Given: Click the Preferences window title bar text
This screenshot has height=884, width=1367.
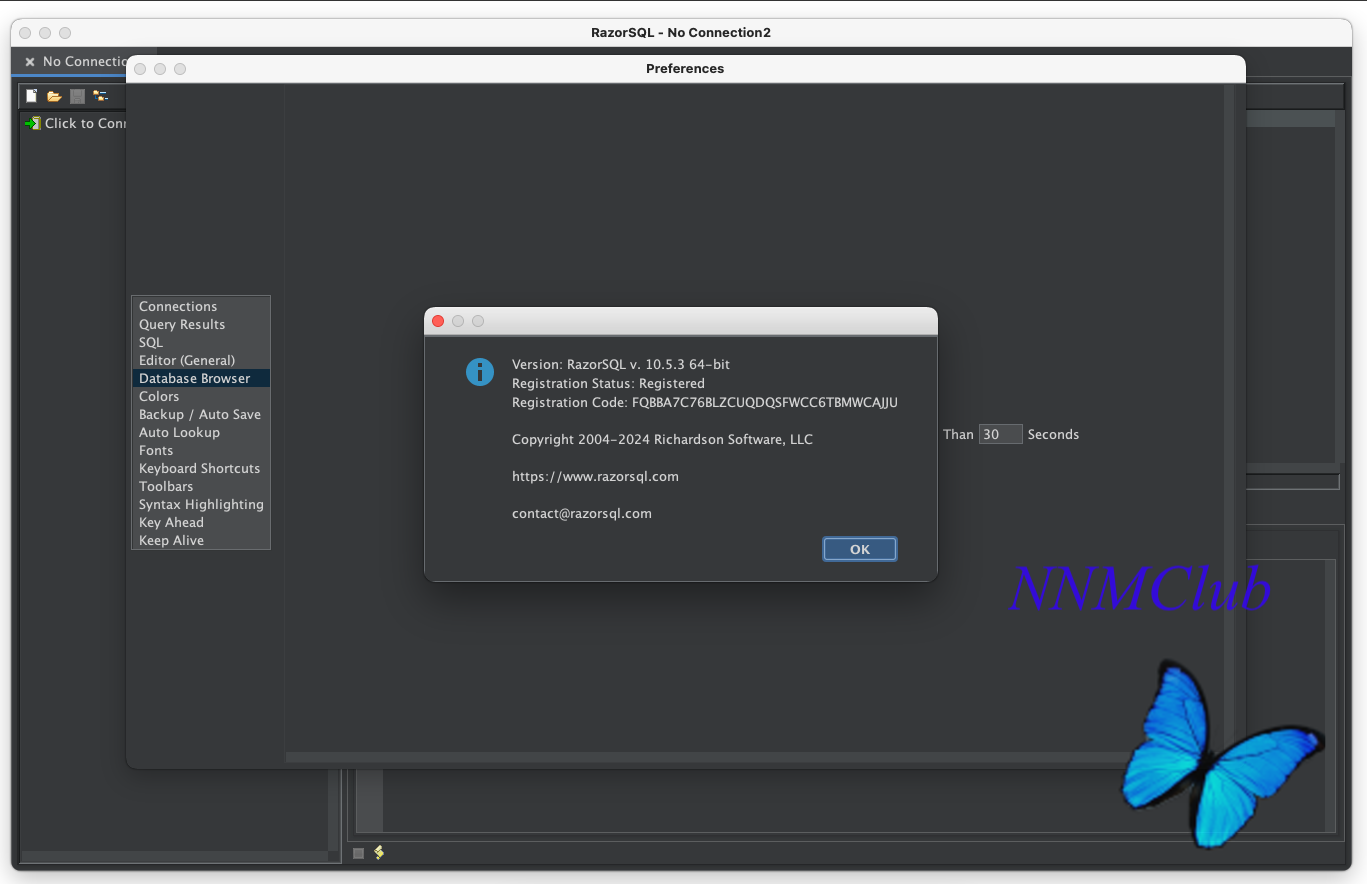Looking at the screenshot, I should point(685,69).
